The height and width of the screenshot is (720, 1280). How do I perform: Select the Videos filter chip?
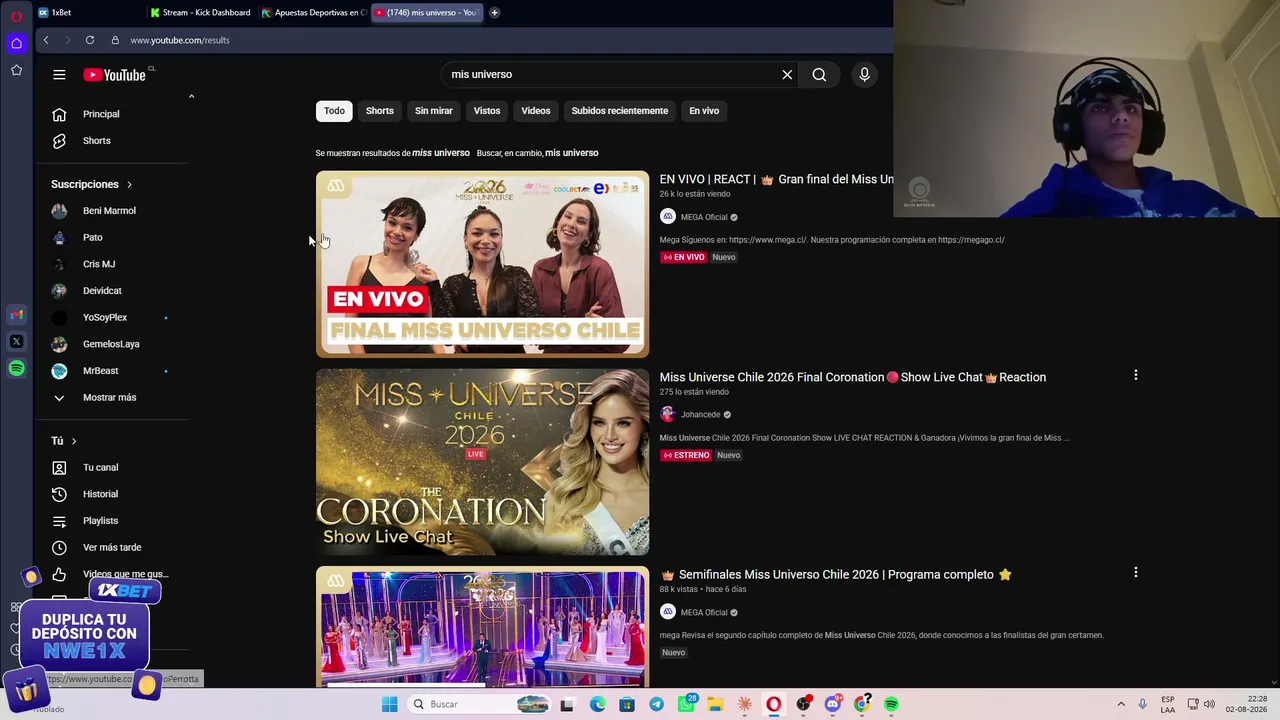536,111
